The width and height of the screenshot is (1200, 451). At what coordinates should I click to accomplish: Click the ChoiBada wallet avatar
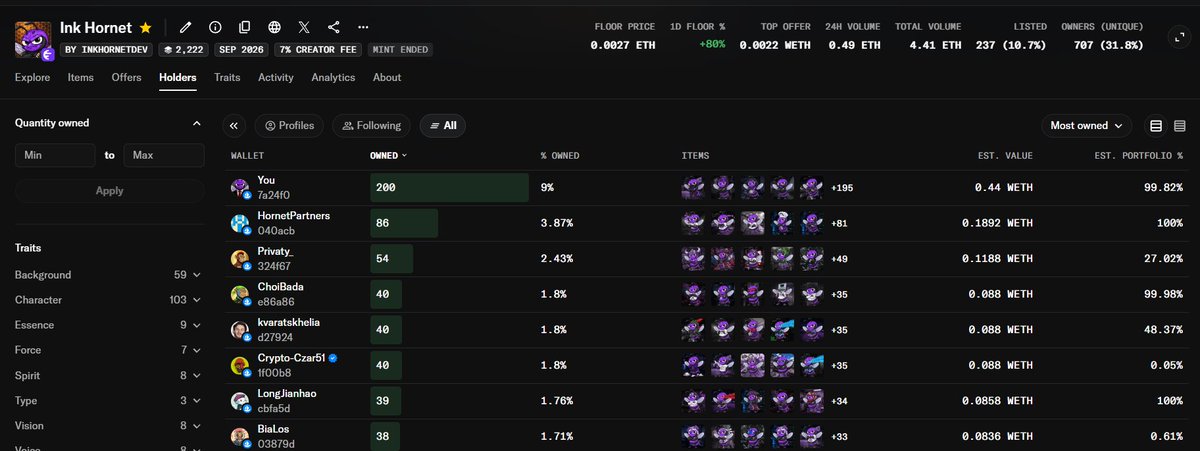pyautogui.click(x=240, y=294)
